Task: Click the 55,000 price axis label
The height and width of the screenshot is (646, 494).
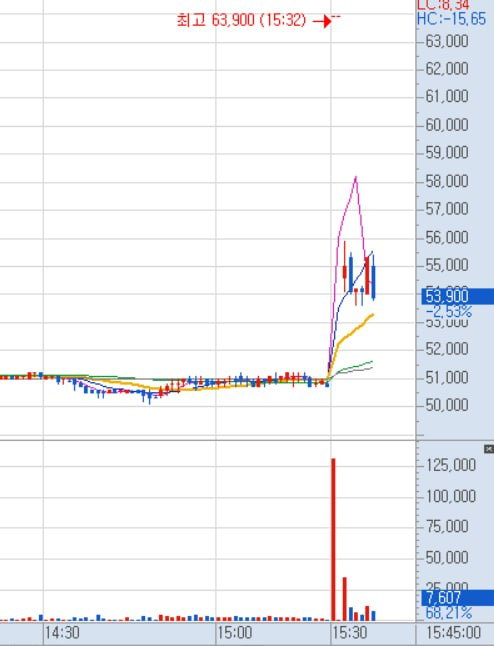Action: (447, 265)
